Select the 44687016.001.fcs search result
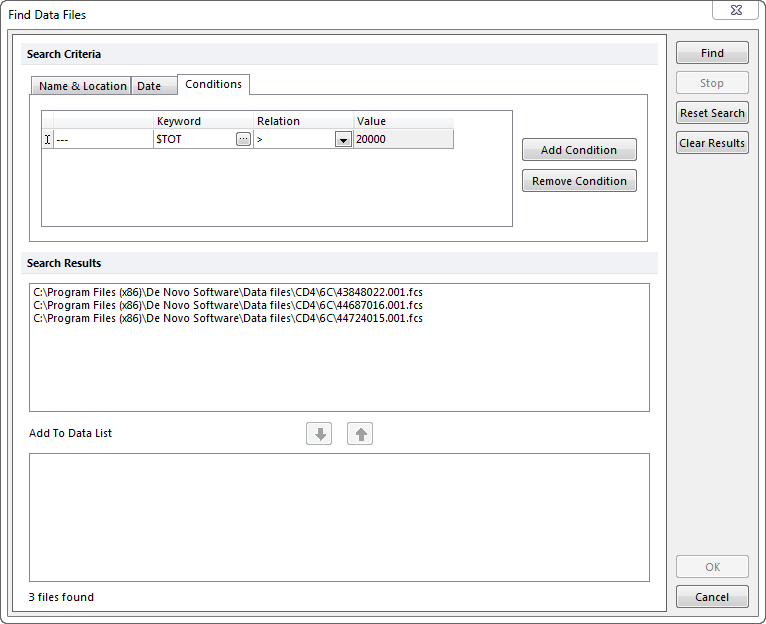Image resolution: width=766 pixels, height=624 pixels. tap(228, 305)
